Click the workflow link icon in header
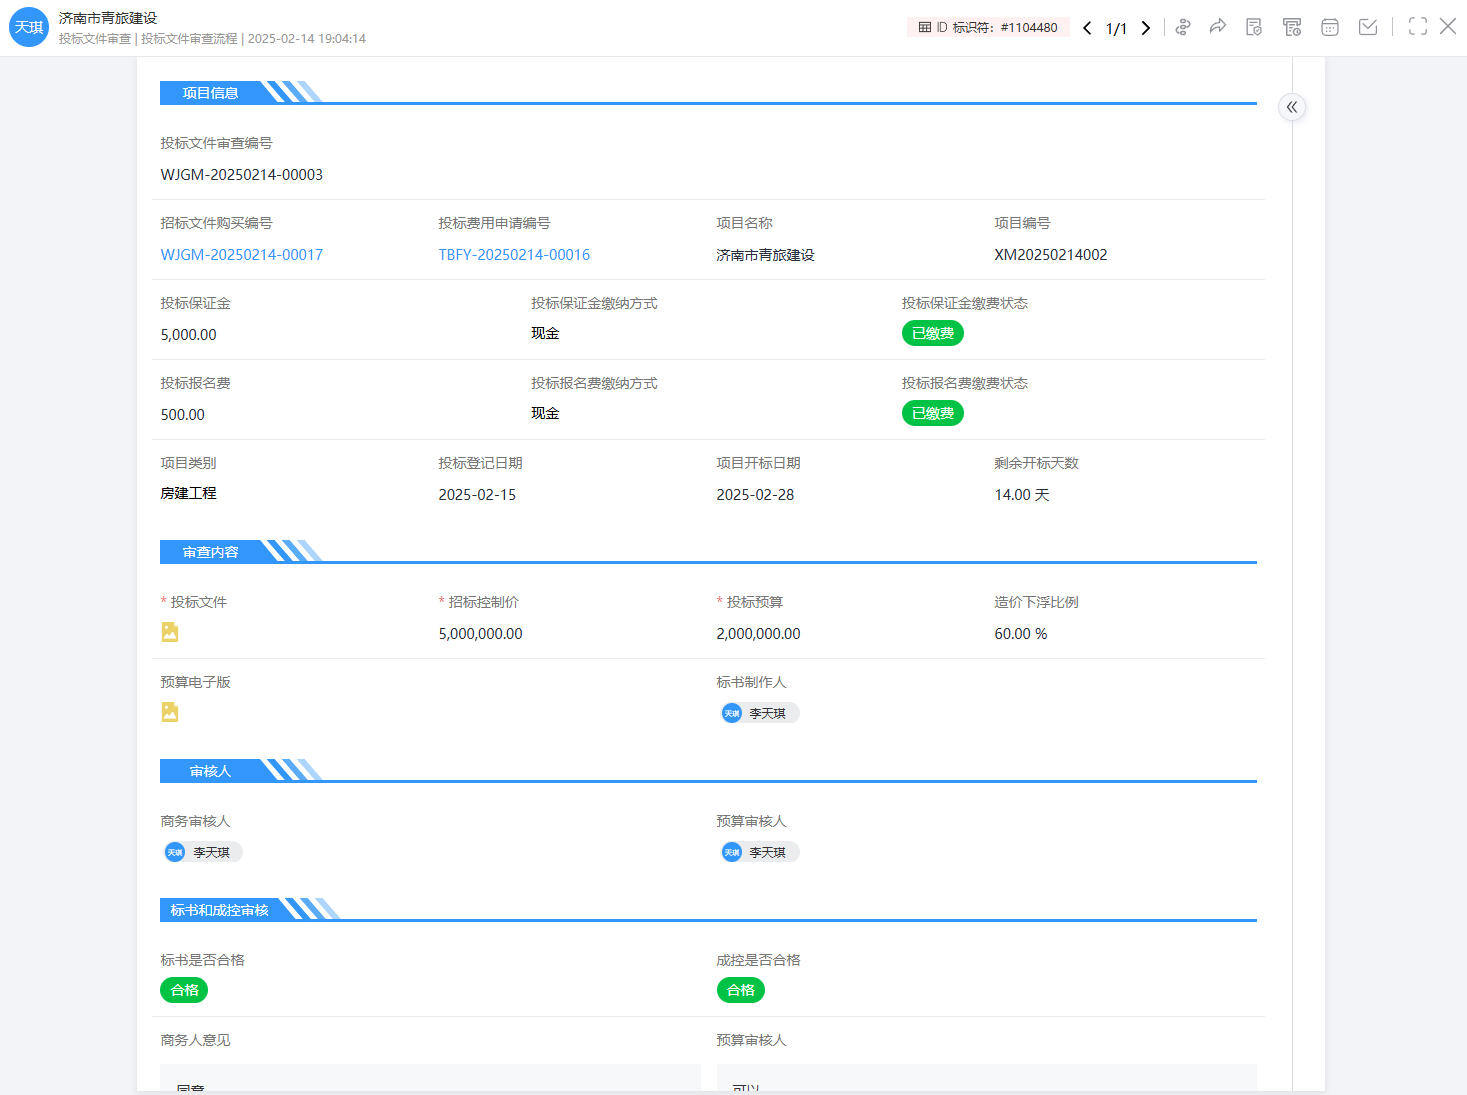1467x1095 pixels. [x=1183, y=27]
